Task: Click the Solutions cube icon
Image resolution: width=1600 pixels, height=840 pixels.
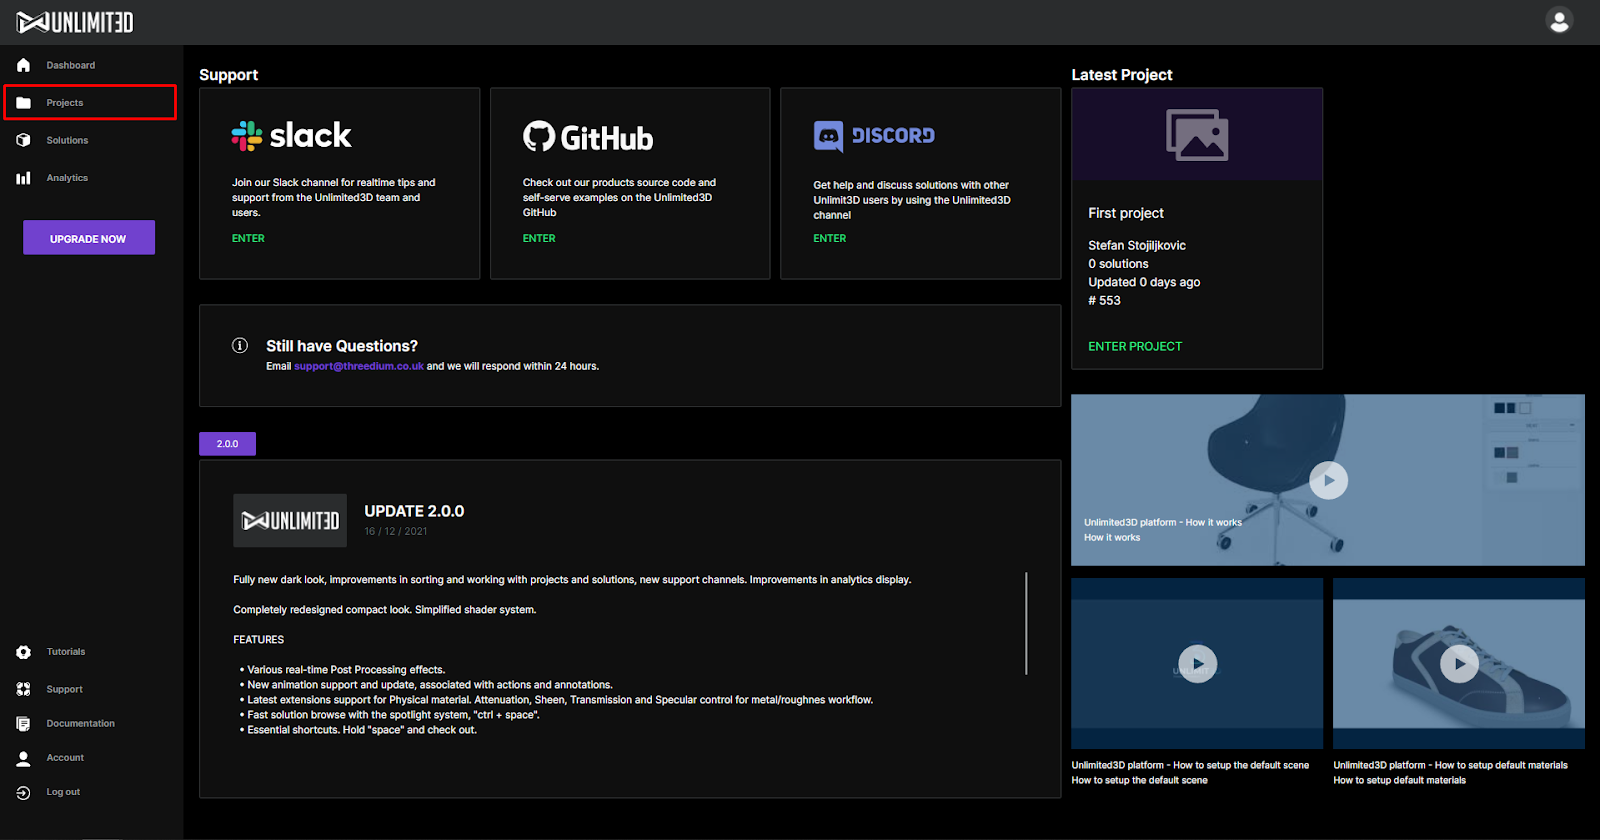Action: pyautogui.click(x=23, y=140)
